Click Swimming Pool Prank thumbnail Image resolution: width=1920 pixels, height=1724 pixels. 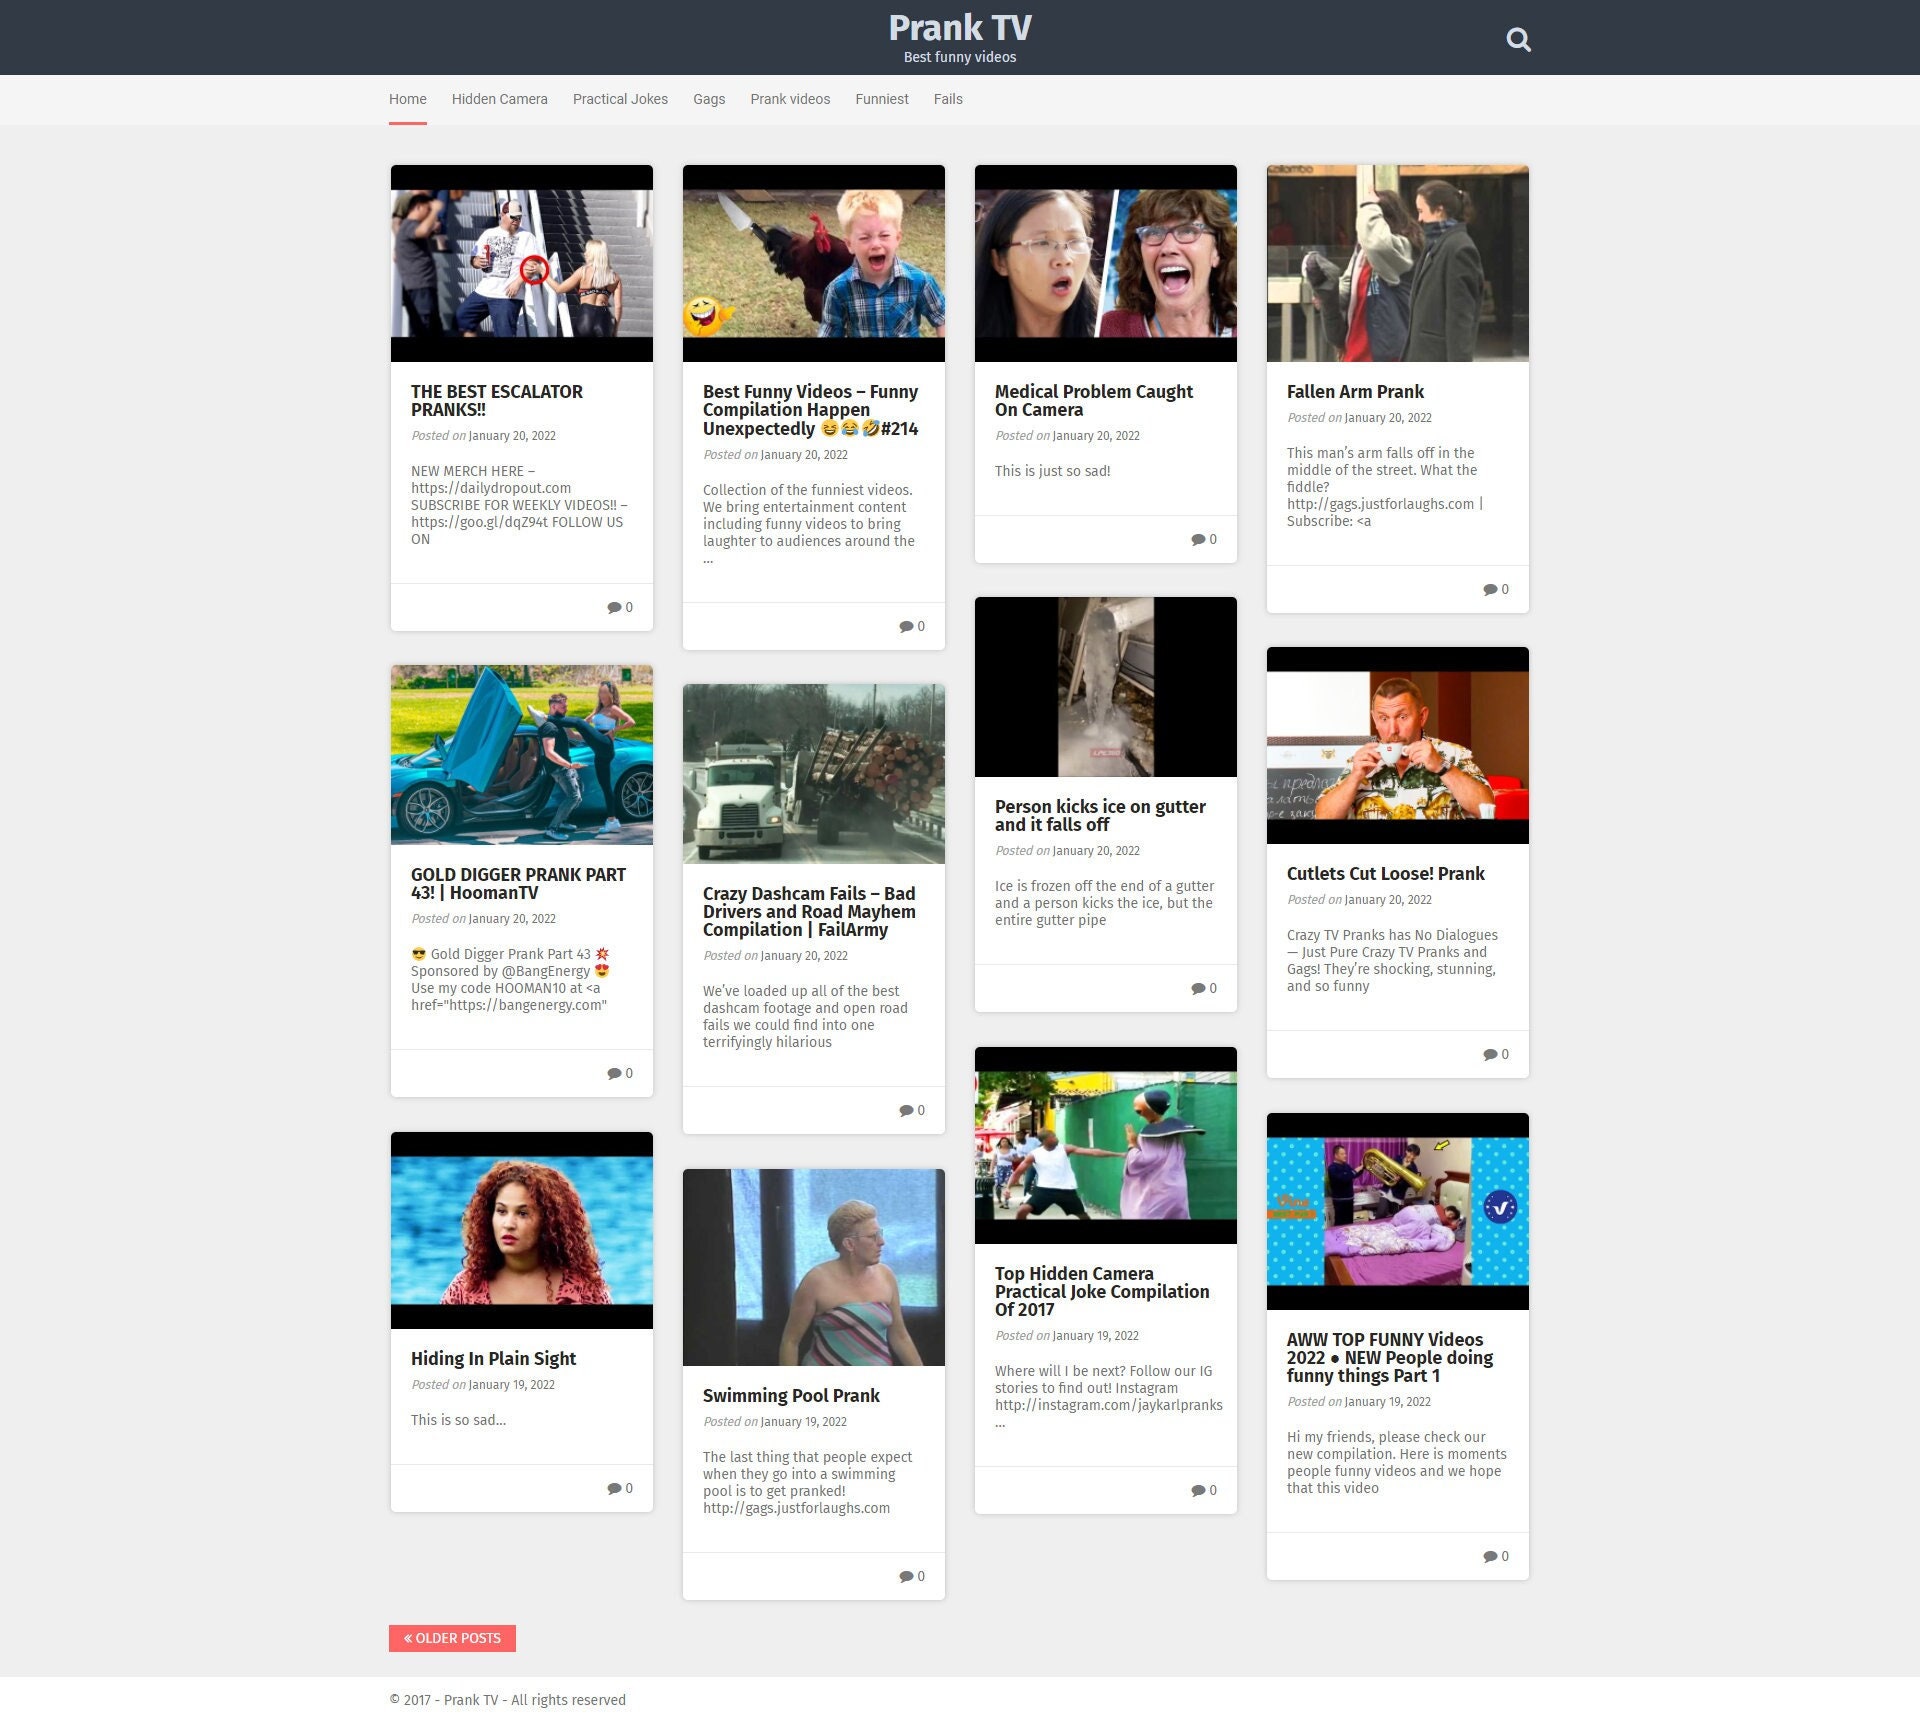tap(814, 1267)
